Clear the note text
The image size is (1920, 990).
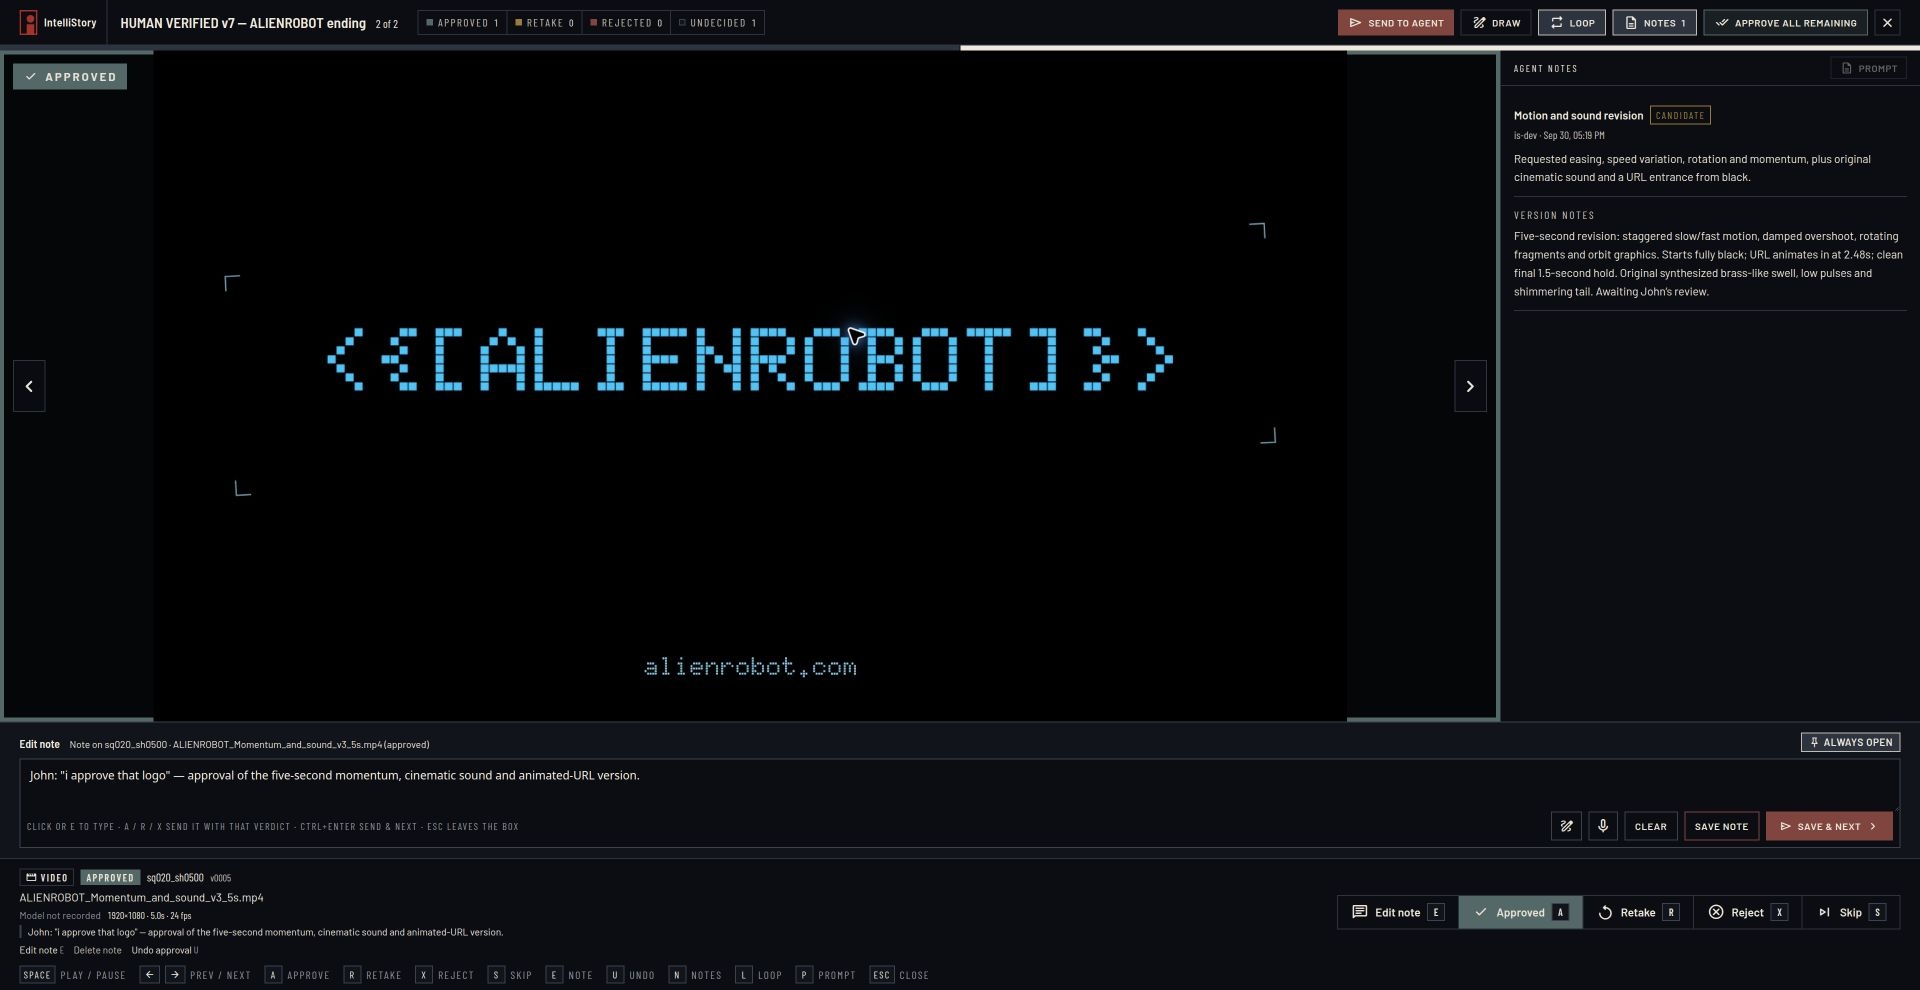click(x=1650, y=826)
